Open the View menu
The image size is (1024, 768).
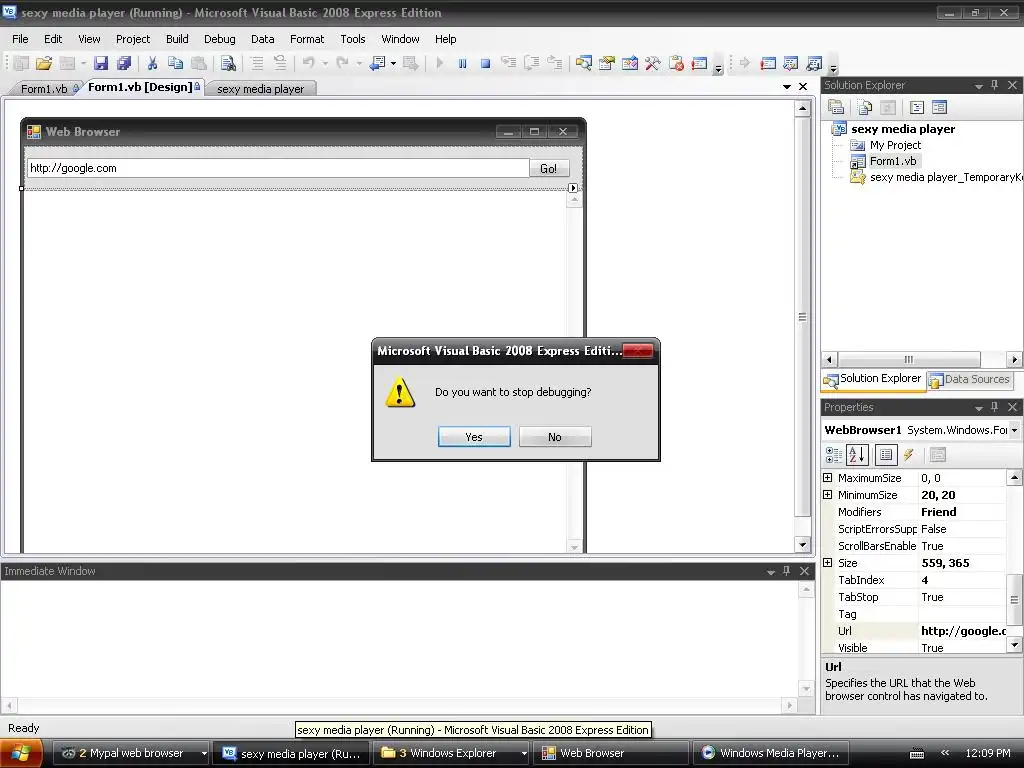coord(89,39)
